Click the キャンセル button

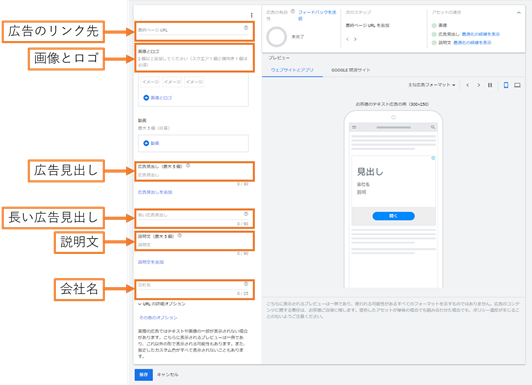point(168,375)
